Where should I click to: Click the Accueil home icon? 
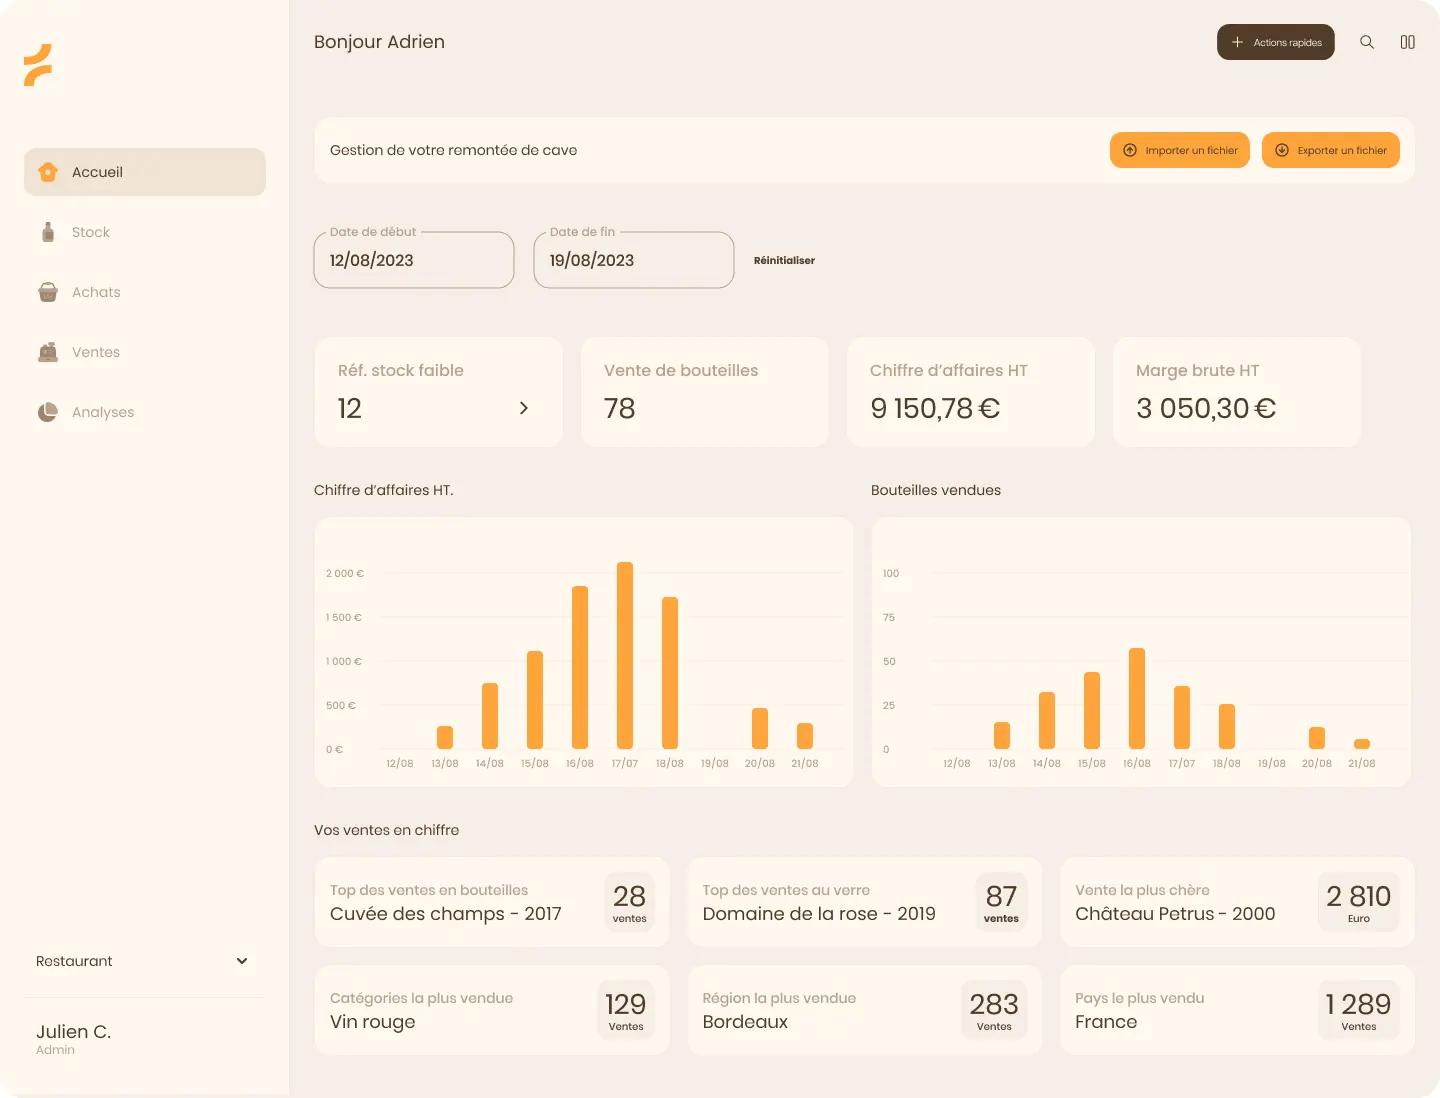48,172
